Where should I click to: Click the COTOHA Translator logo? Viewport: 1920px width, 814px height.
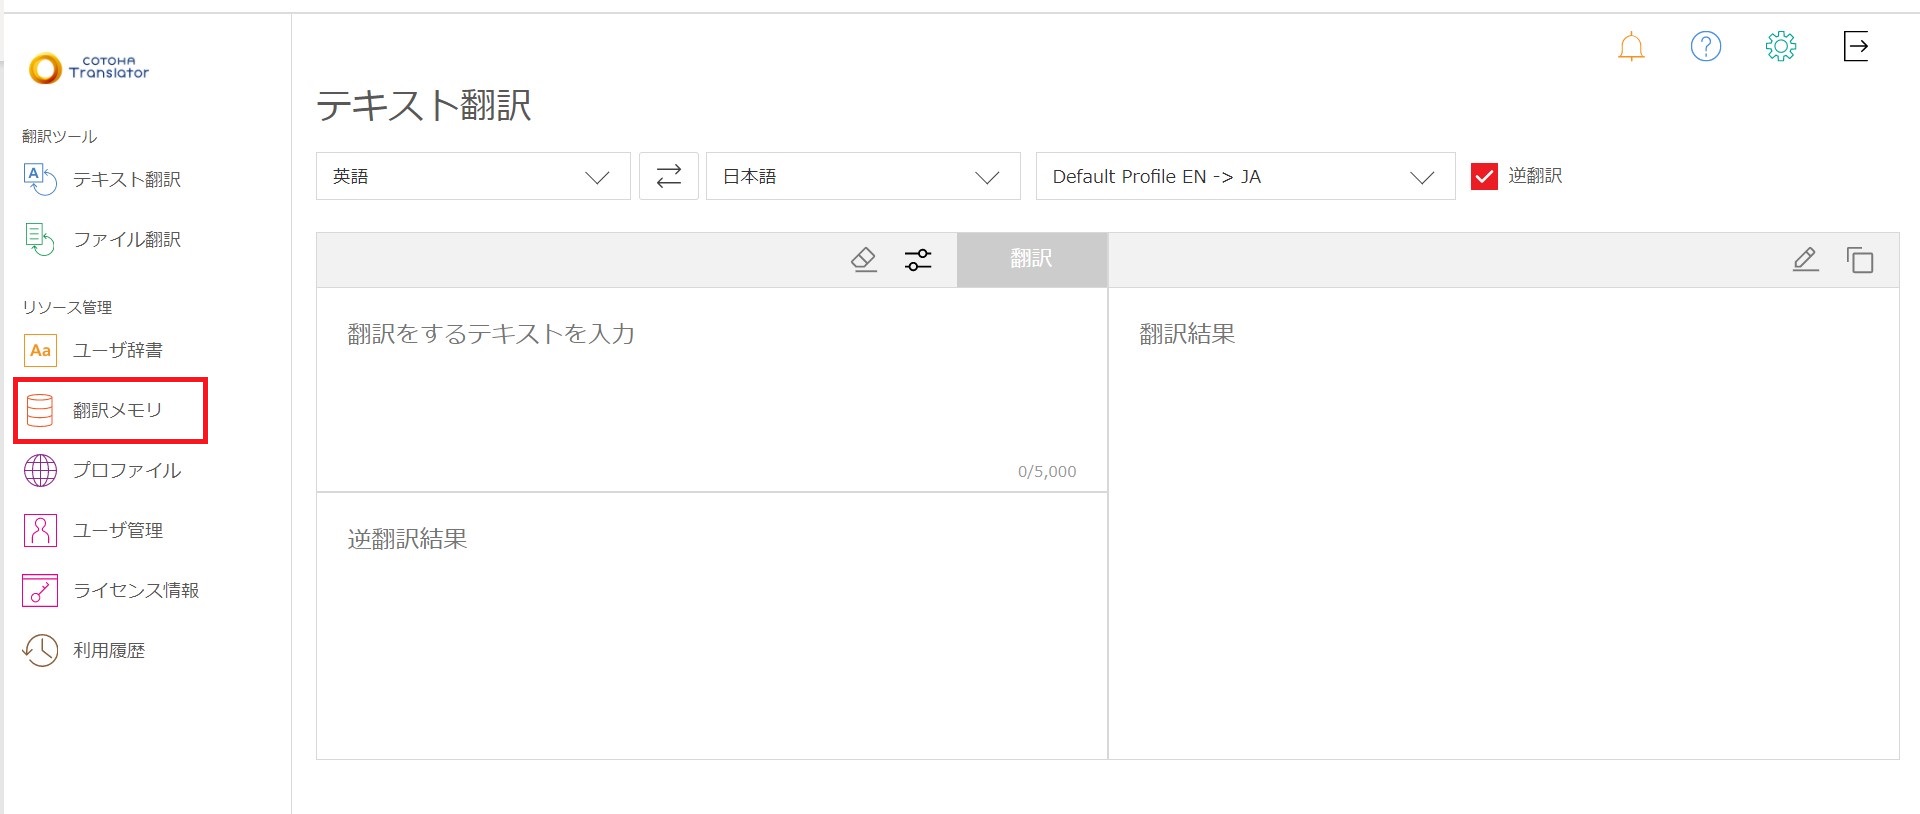tap(89, 68)
